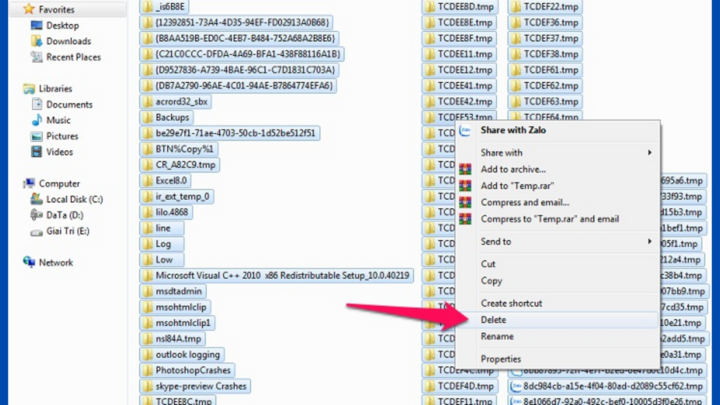Click the Low folder icon
Image resolution: width=720 pixels, height=405 pixels.
pos(147,260)
